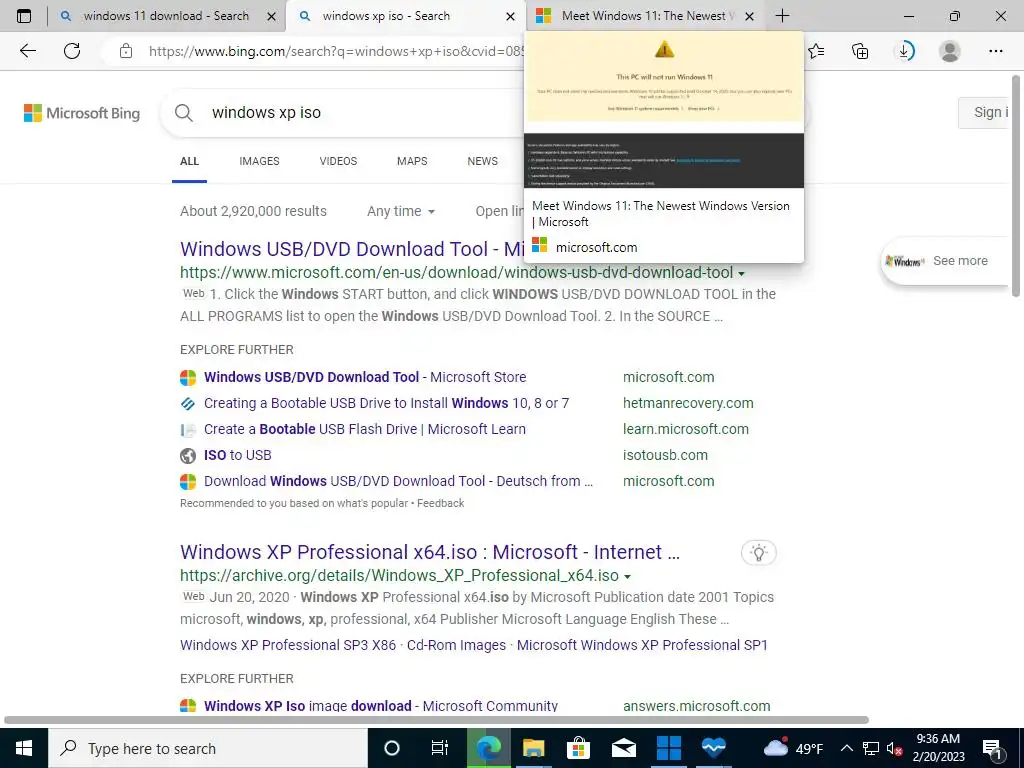
Task: Open Cortana circle on taskbar
Action: pos(391,748)
